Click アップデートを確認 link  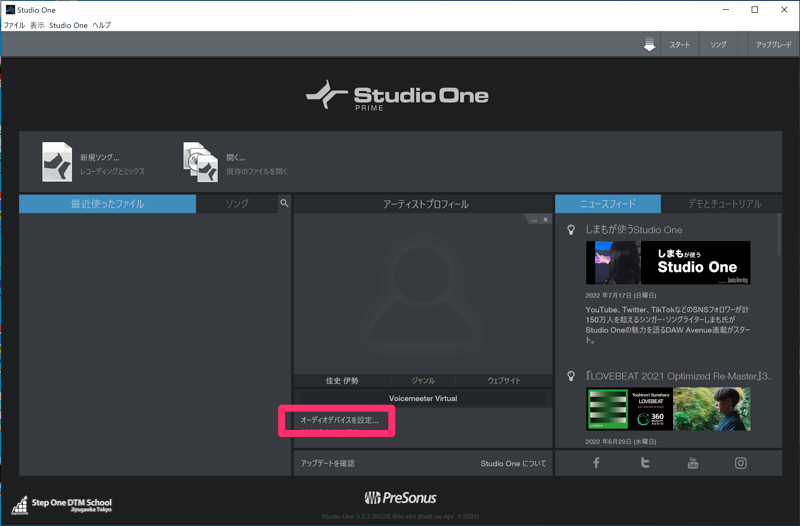point(328,463)
